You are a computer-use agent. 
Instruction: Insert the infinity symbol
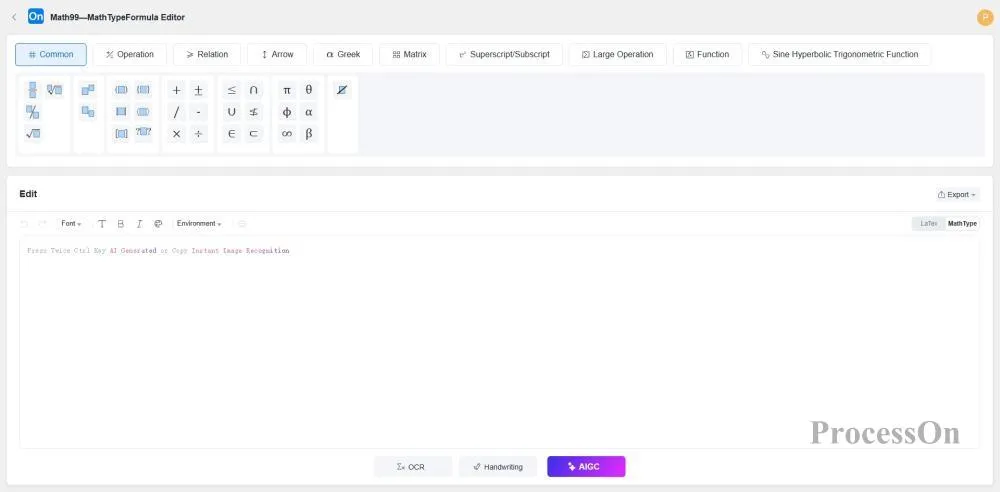287,134
